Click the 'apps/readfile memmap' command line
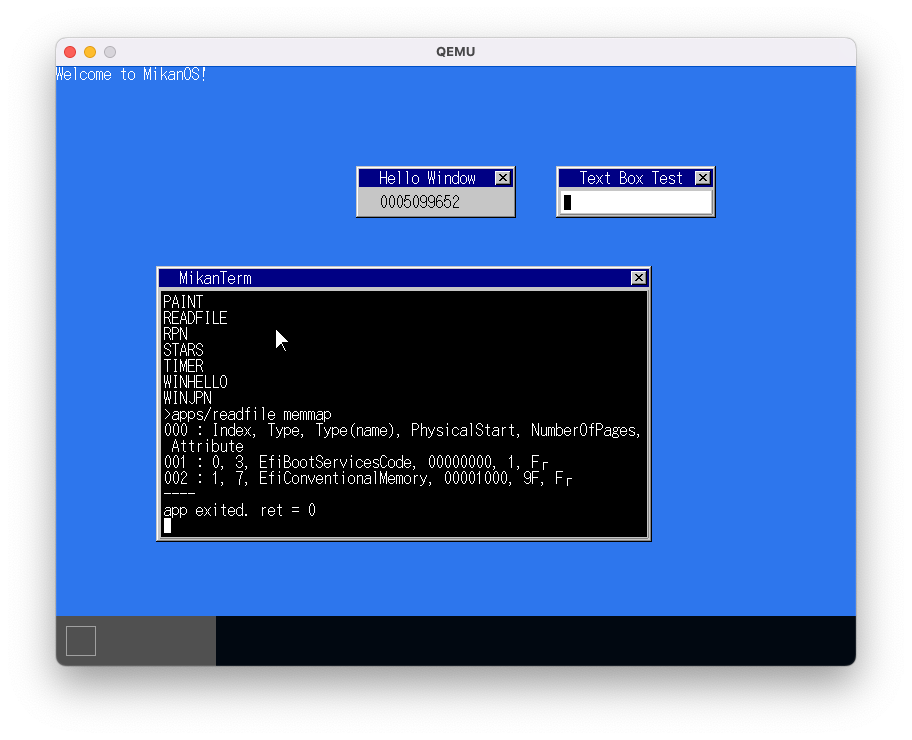 click(248, 414)
